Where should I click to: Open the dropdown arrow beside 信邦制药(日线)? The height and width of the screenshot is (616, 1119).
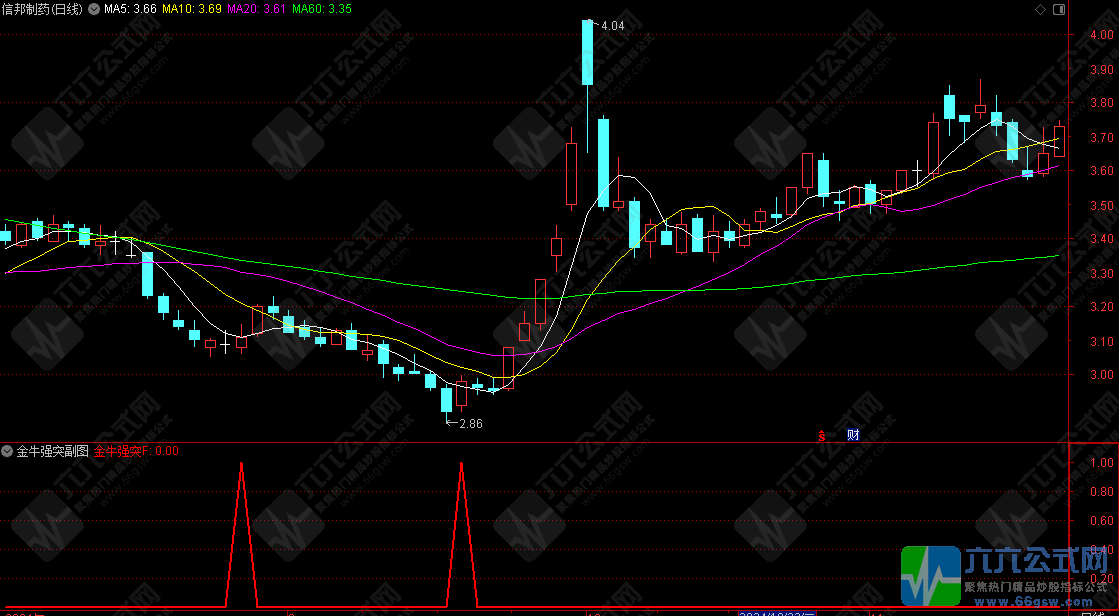94,9
